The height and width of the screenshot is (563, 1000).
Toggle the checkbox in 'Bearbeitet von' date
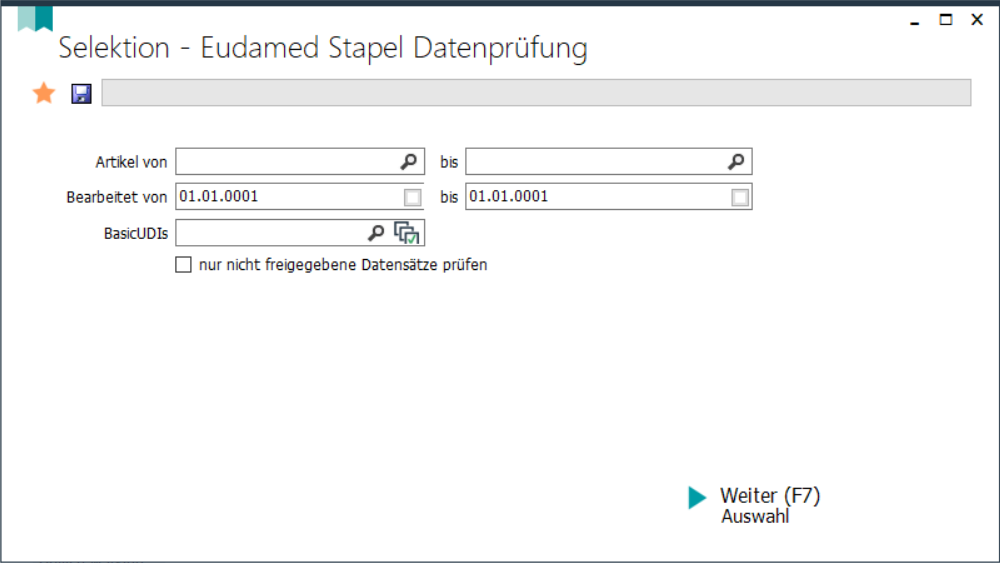(412, 198)
